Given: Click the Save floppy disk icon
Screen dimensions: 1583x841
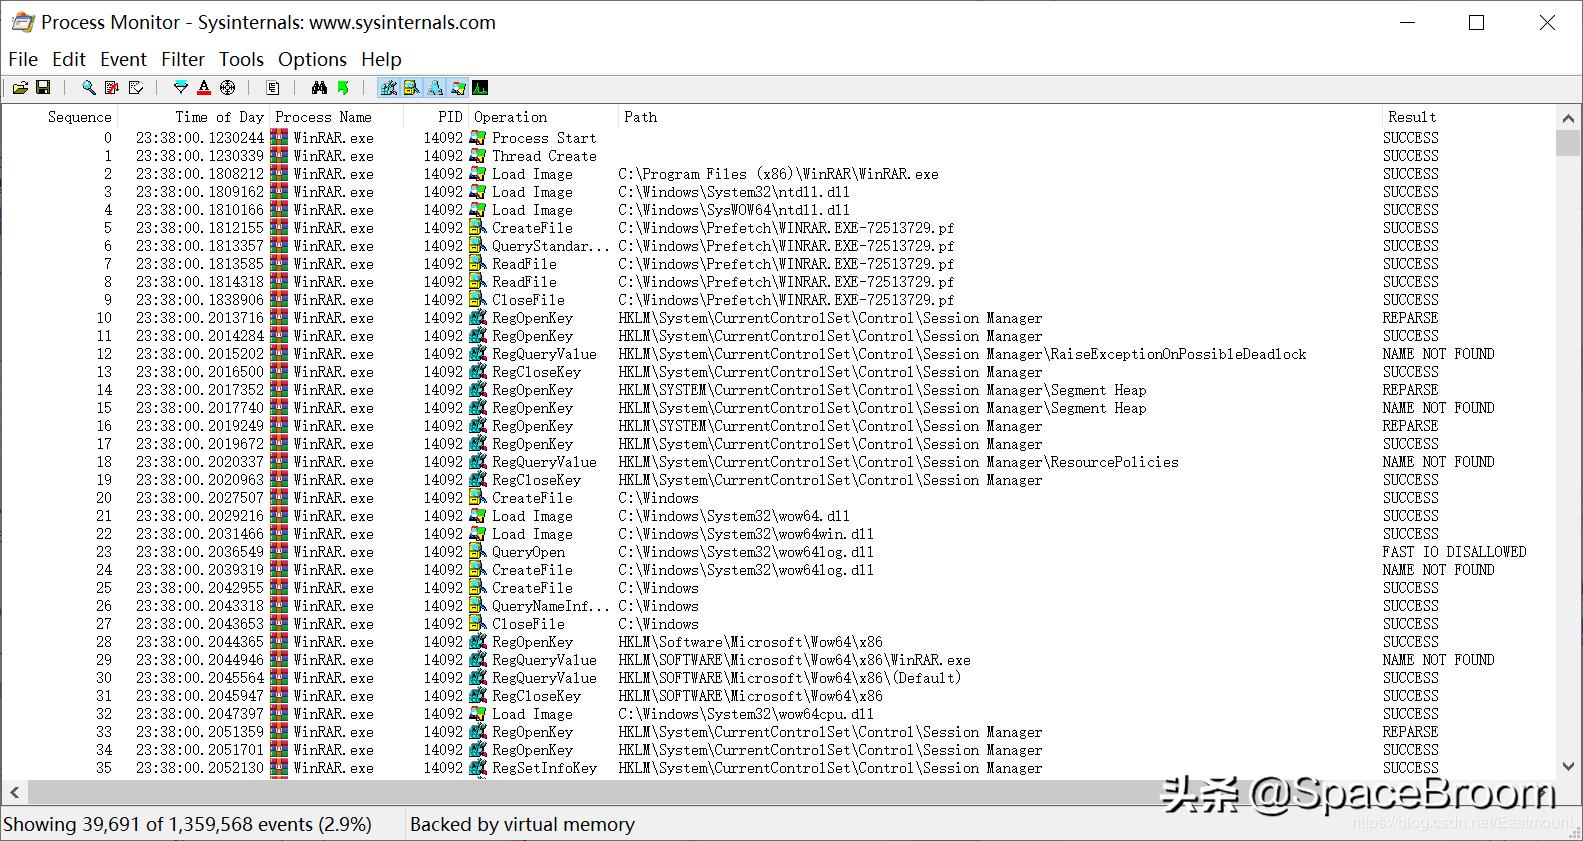Looking at the screenshot, I should [x=43, y=88].
